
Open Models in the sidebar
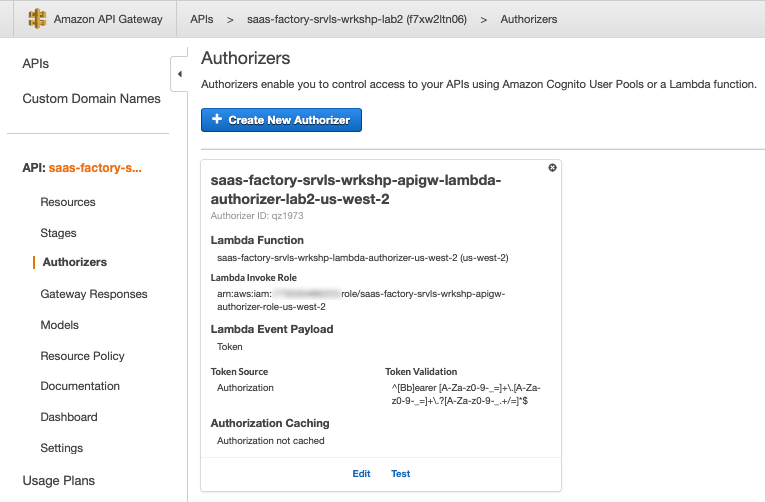tap(60, 325)
